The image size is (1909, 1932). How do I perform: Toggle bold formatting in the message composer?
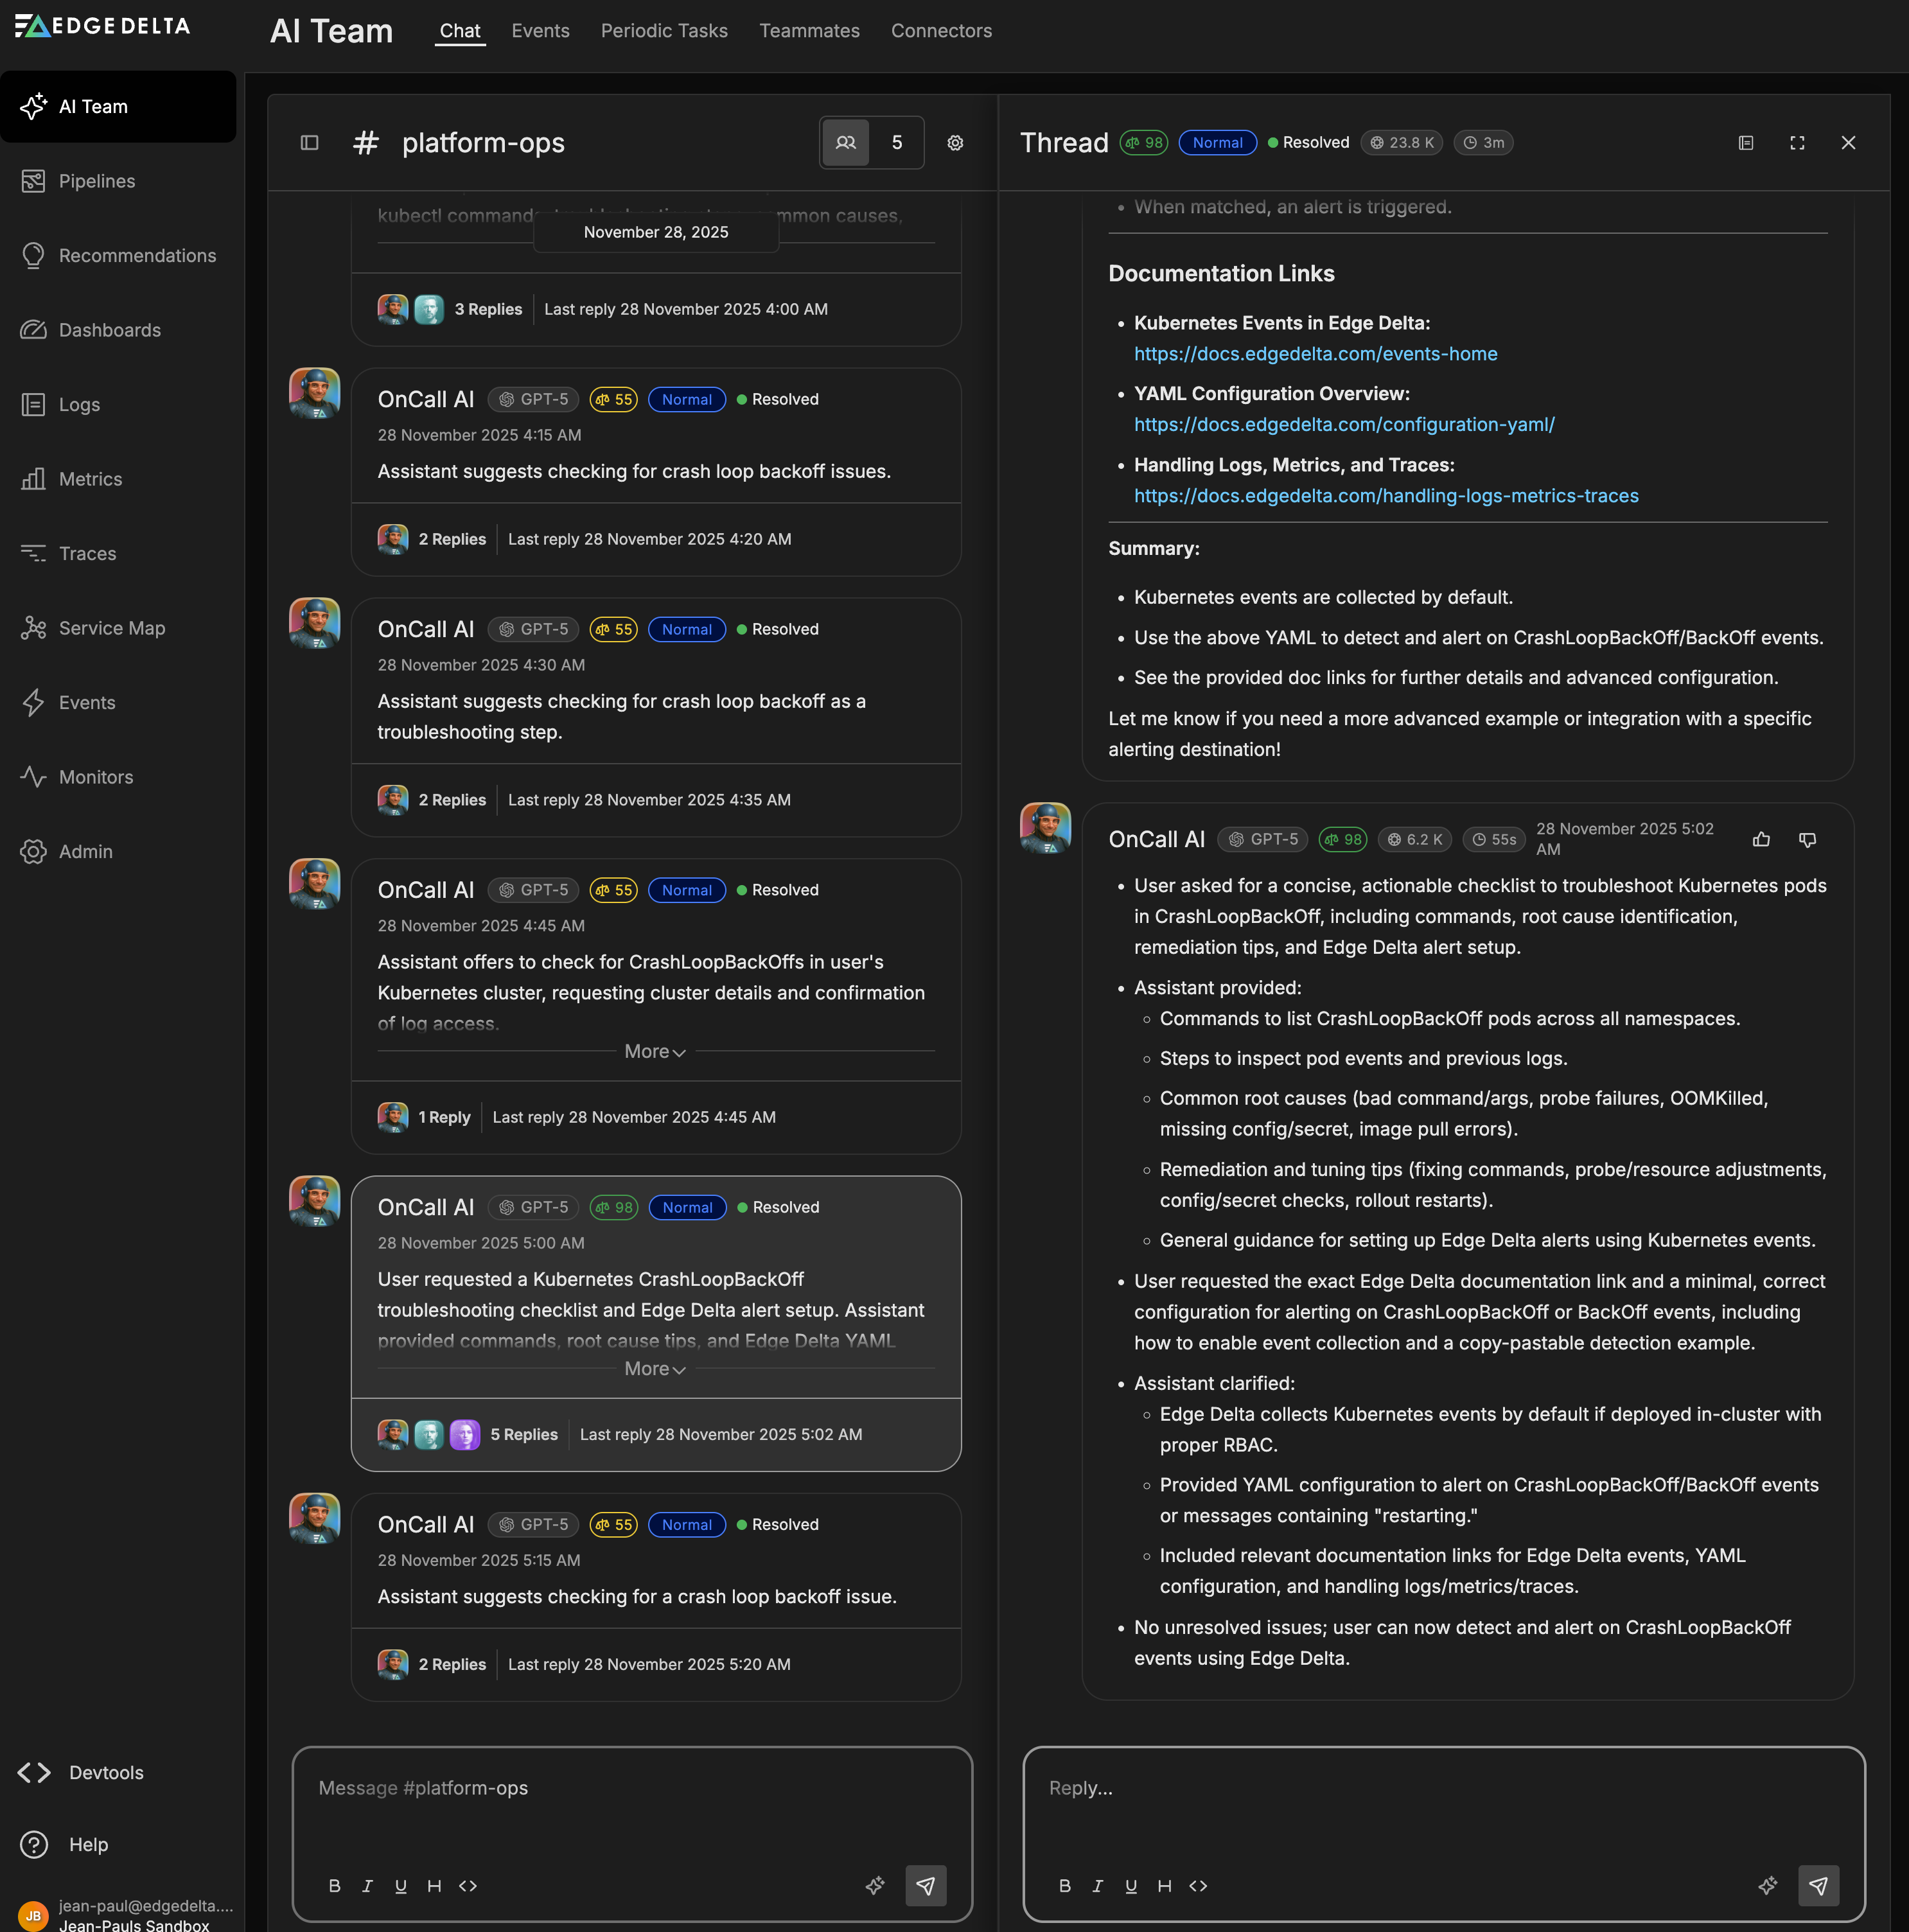(335, 1886)
